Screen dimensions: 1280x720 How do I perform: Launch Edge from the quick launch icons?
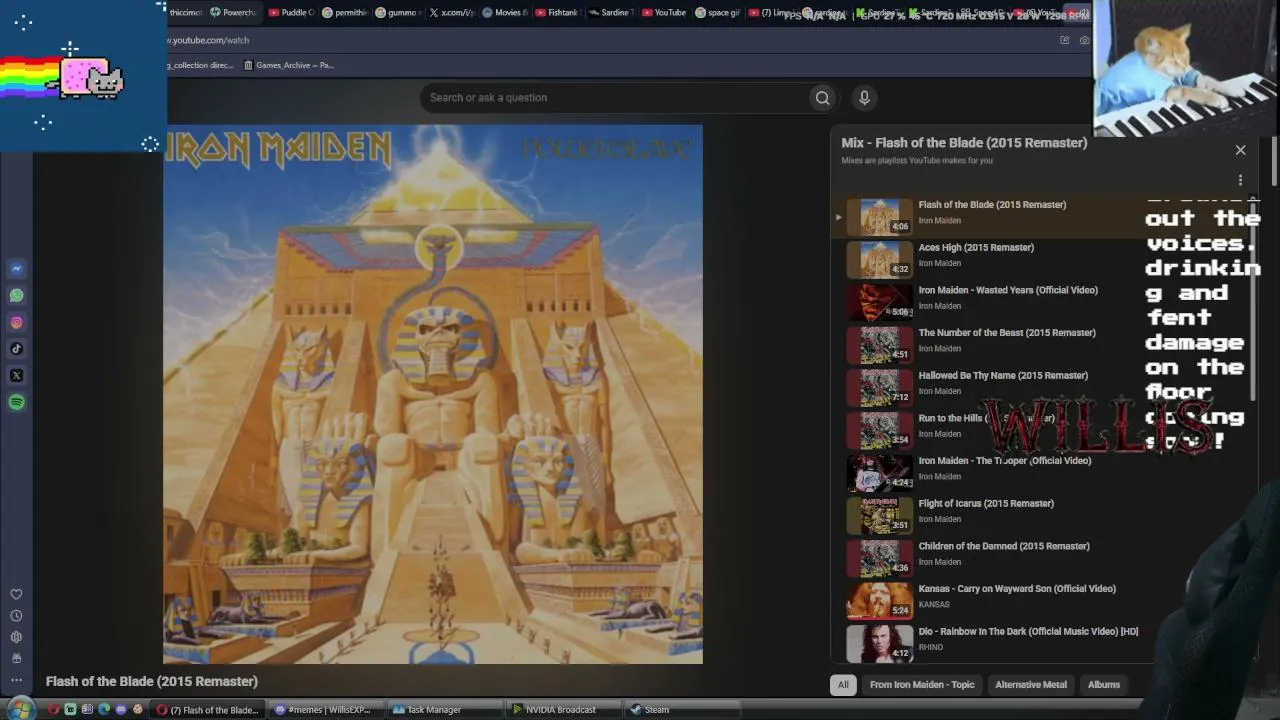pos(104,710)
